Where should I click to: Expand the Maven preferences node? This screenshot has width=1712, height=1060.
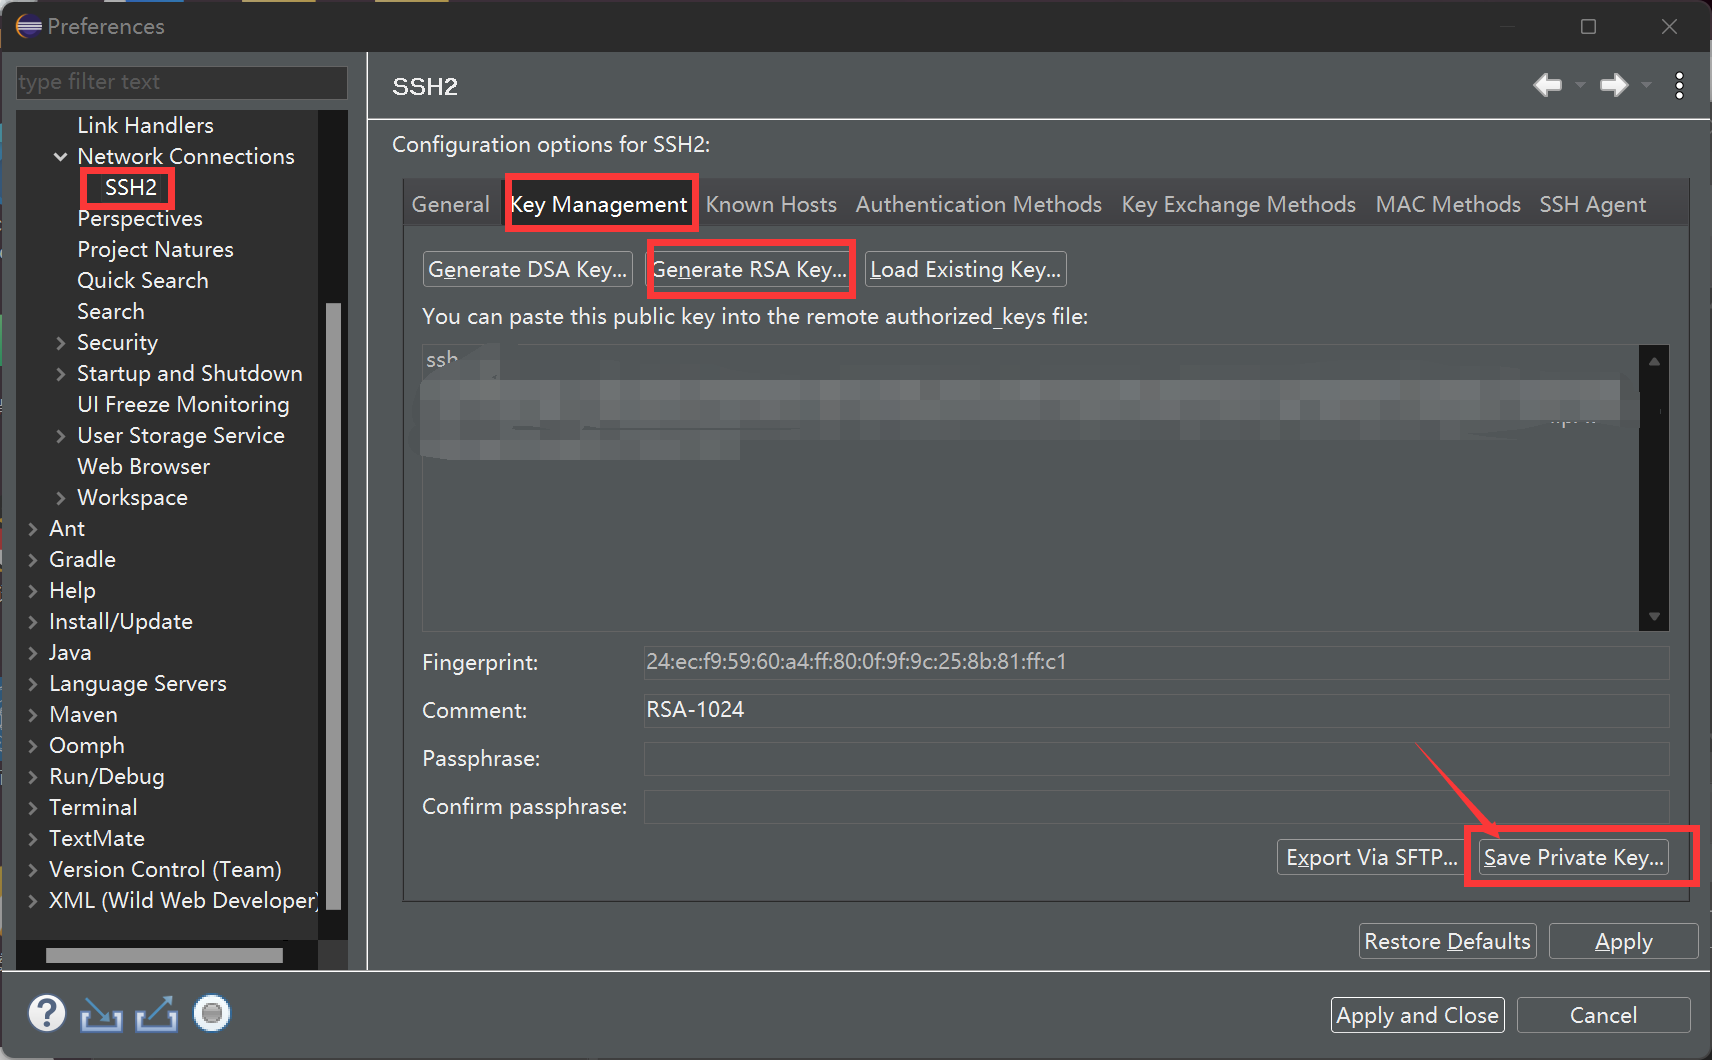click(33, 715)
